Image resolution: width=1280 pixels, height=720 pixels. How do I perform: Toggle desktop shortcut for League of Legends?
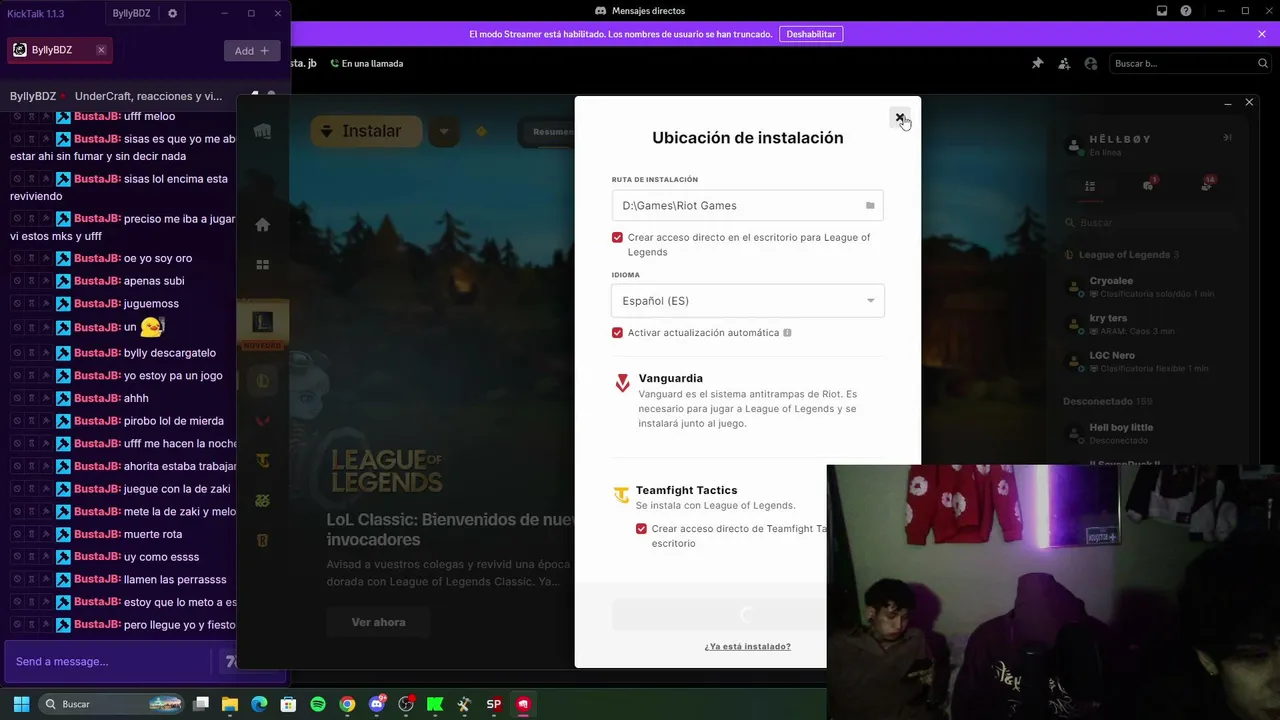pyautogui.click(x=617, y=238)
